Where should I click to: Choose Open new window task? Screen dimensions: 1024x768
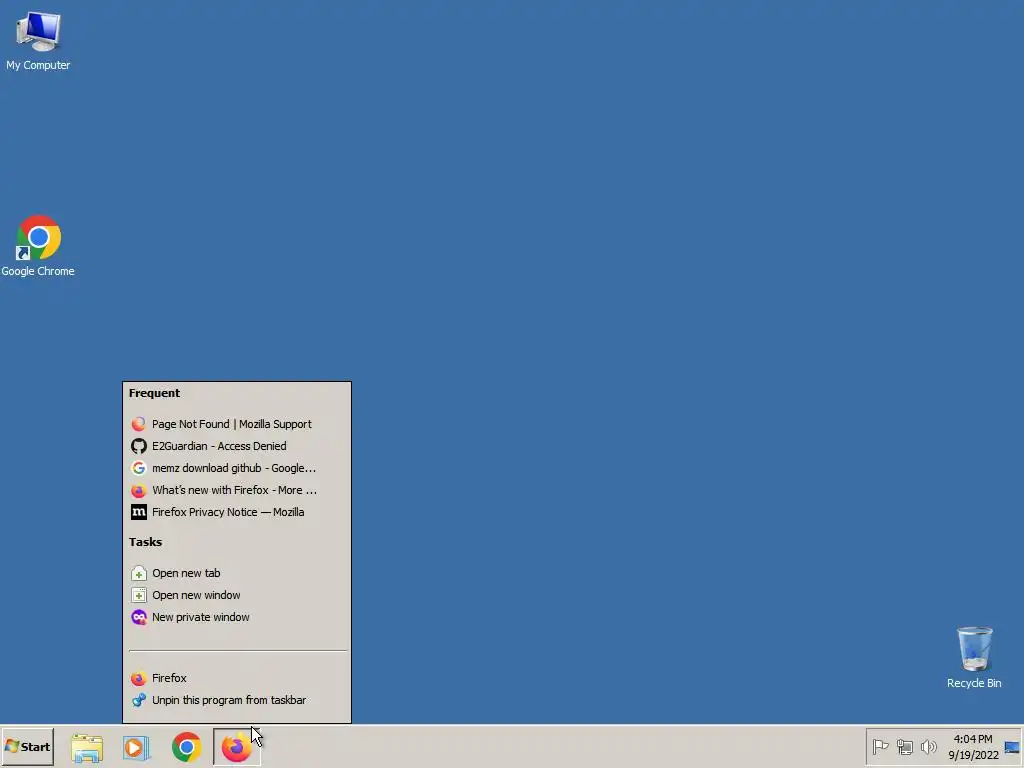(236, 595)
